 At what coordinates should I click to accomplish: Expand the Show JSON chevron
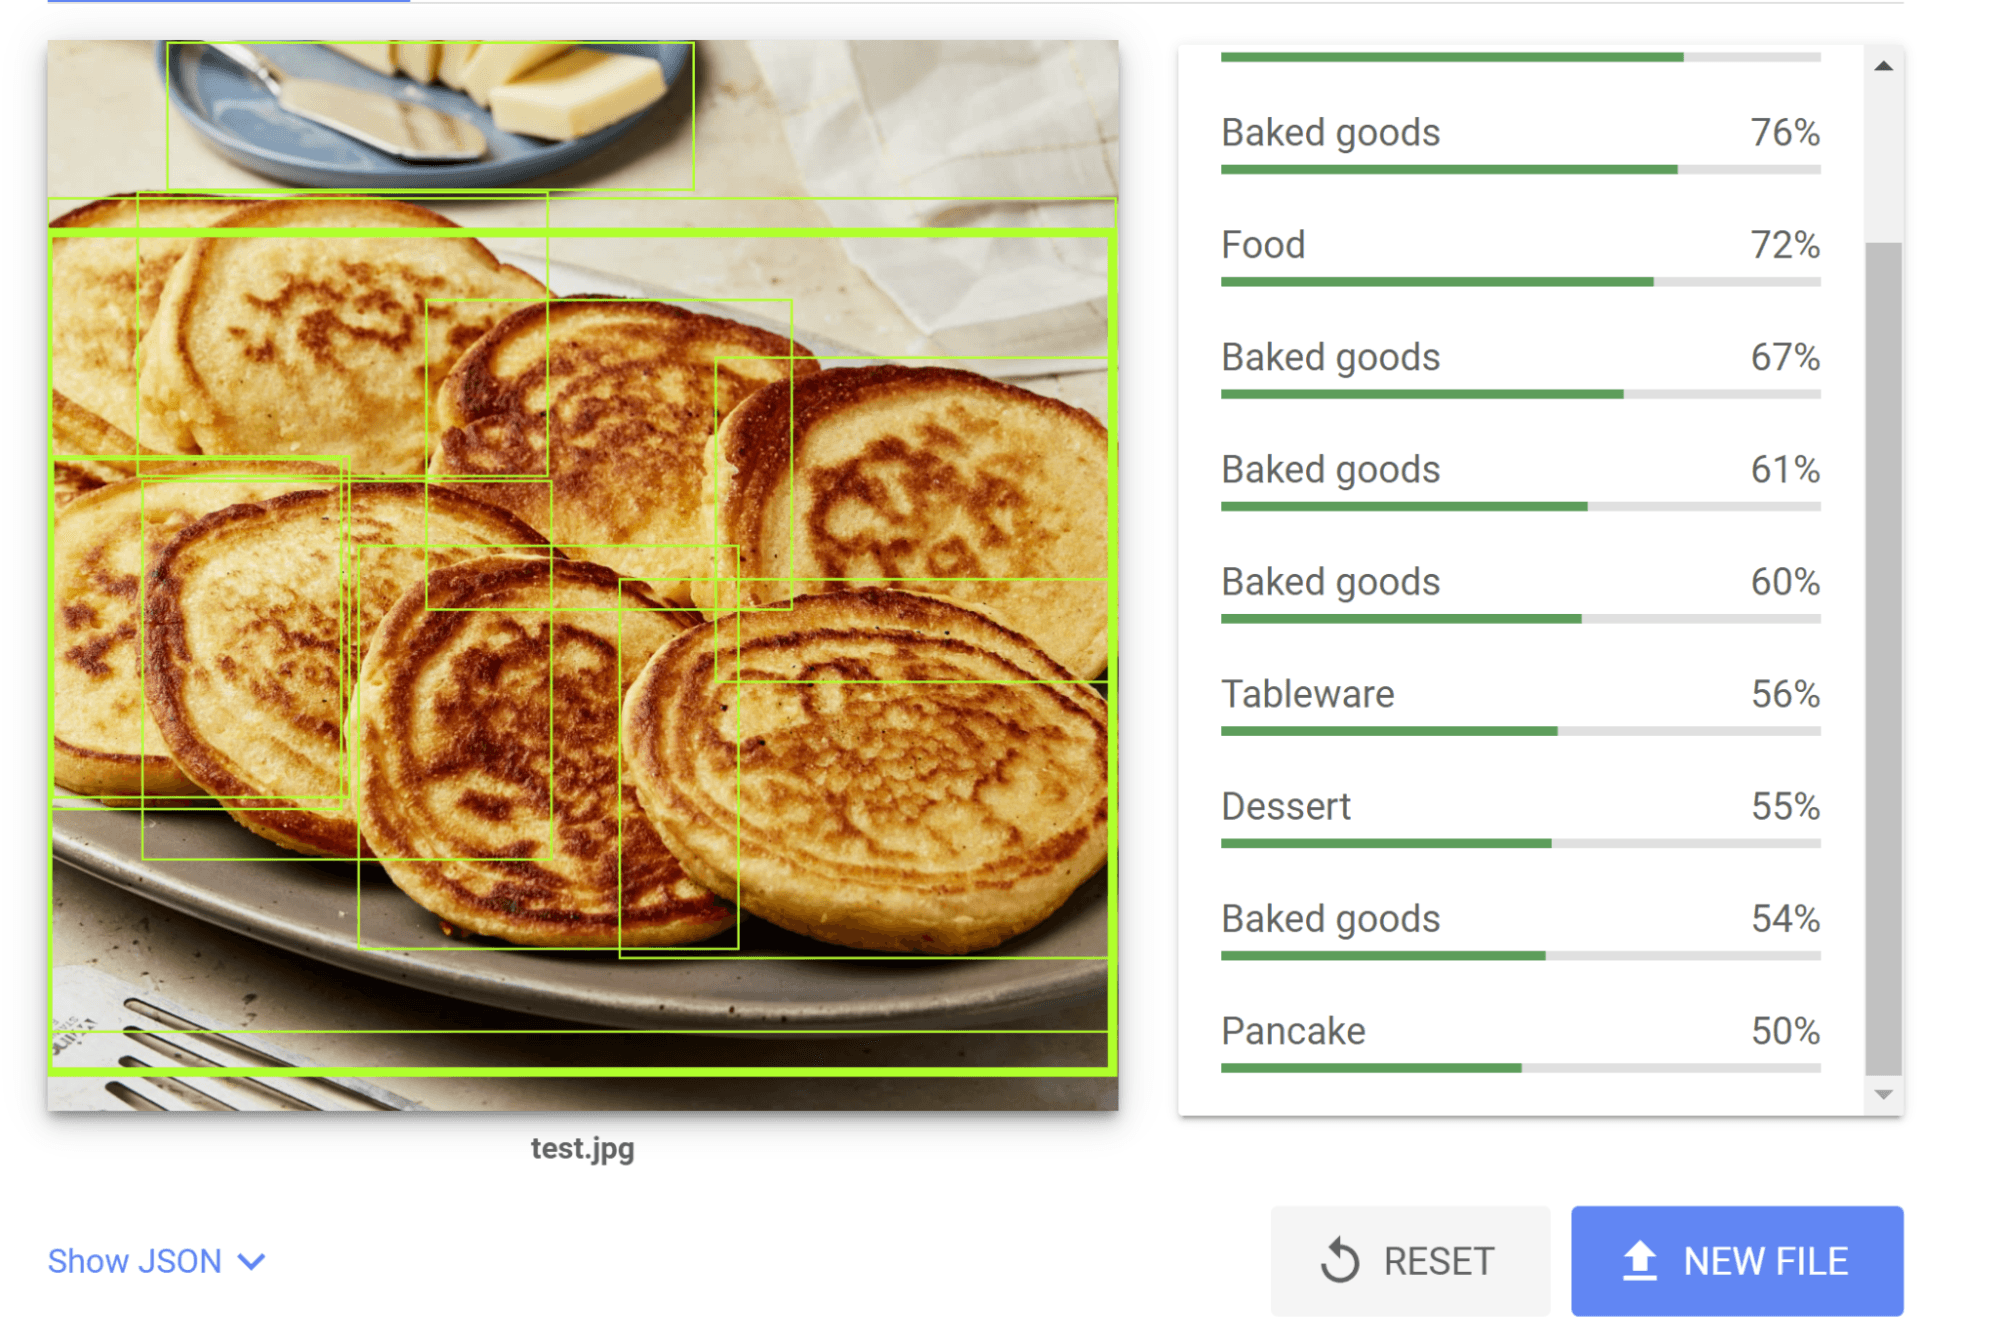[x=252, y=1261]
